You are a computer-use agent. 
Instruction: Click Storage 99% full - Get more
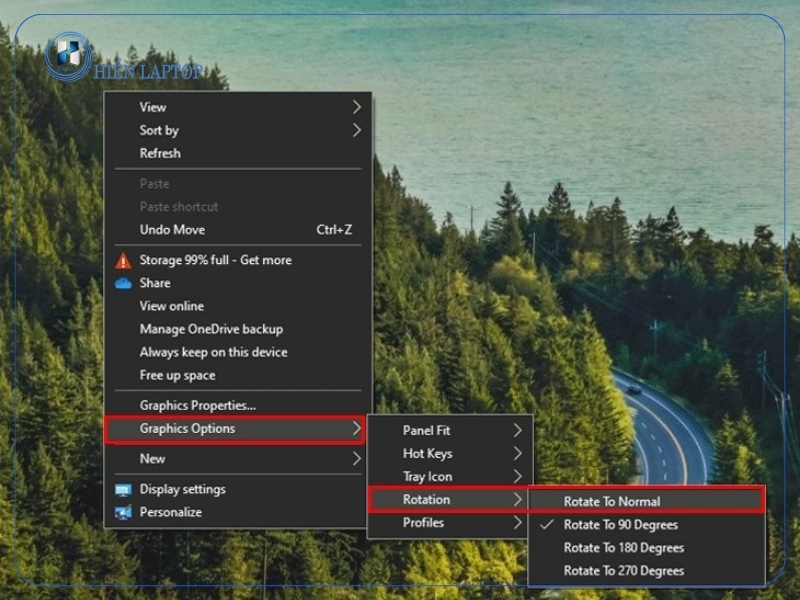pos(238,260)
